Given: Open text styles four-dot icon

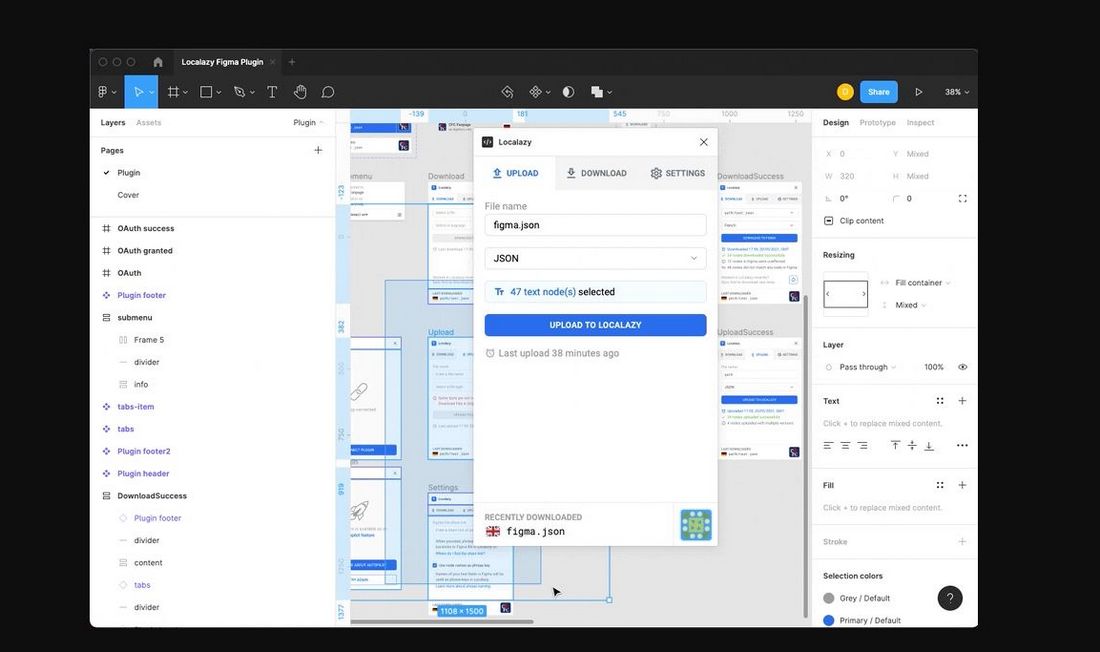Looking at the screenshot, I should coord(940,401).
